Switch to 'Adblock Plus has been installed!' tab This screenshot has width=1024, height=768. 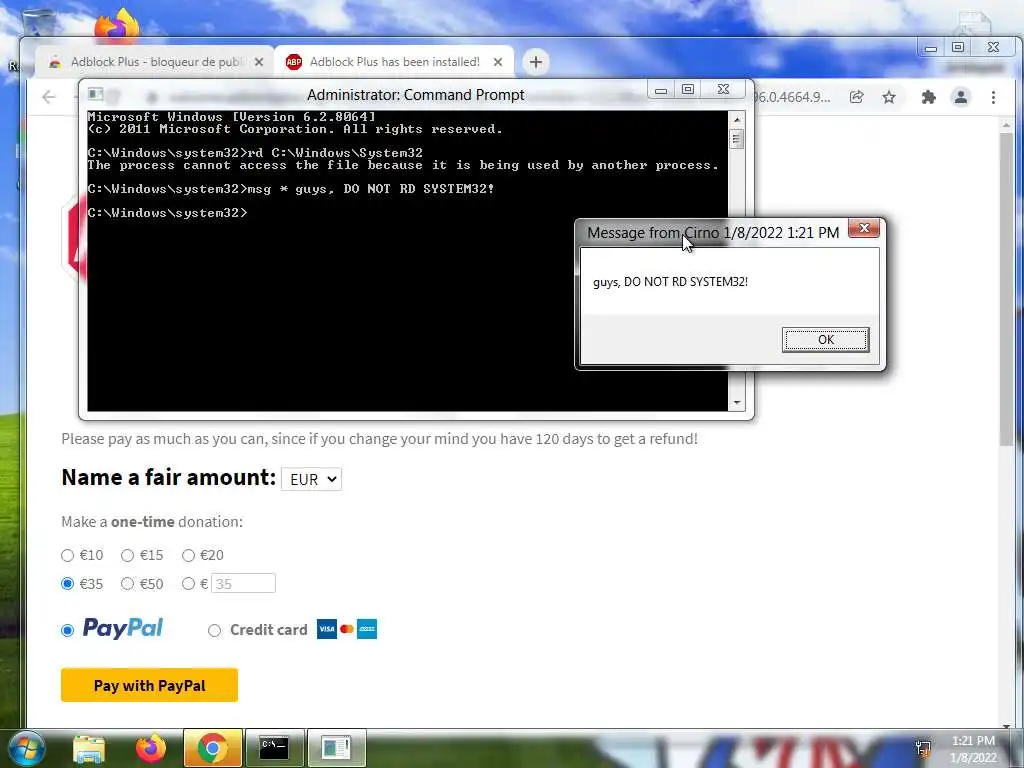point(392,62)
